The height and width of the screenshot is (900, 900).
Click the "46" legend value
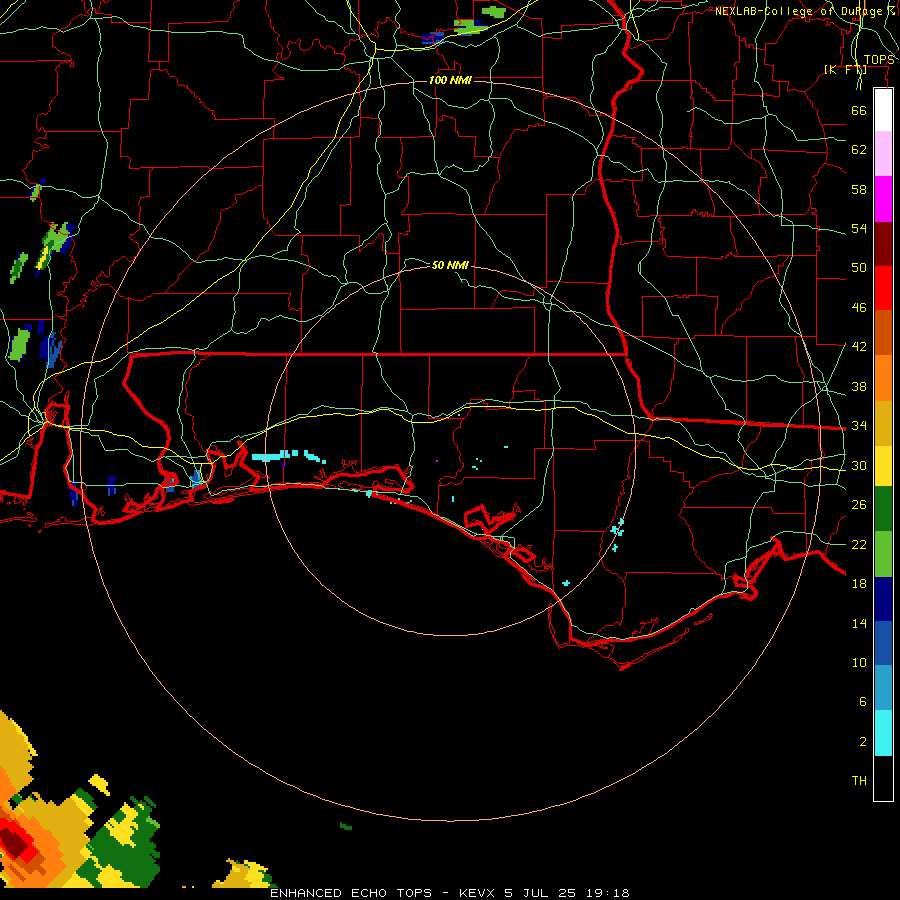coord(859,307)
